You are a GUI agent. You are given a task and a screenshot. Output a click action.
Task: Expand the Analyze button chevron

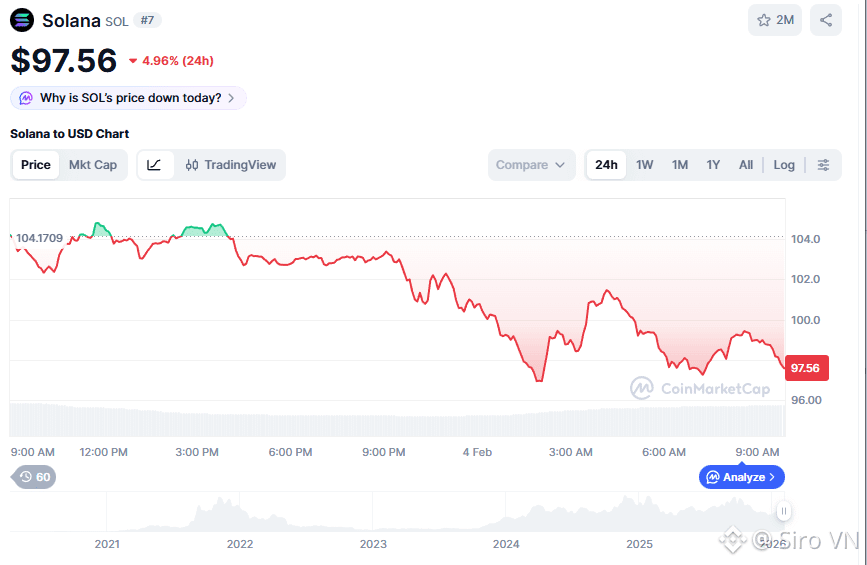[772, 477]
